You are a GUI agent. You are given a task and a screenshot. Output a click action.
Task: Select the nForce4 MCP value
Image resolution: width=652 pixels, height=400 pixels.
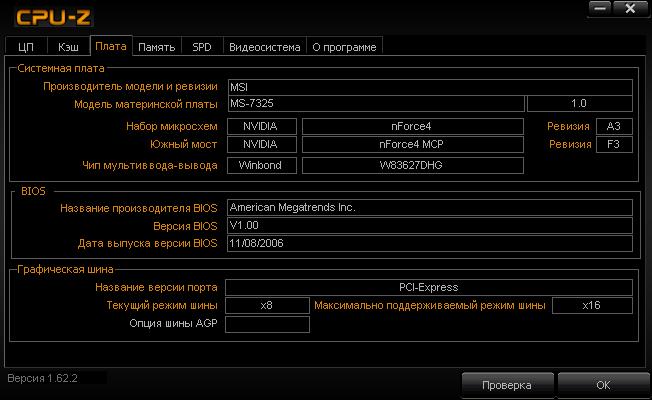click(412, 144)
